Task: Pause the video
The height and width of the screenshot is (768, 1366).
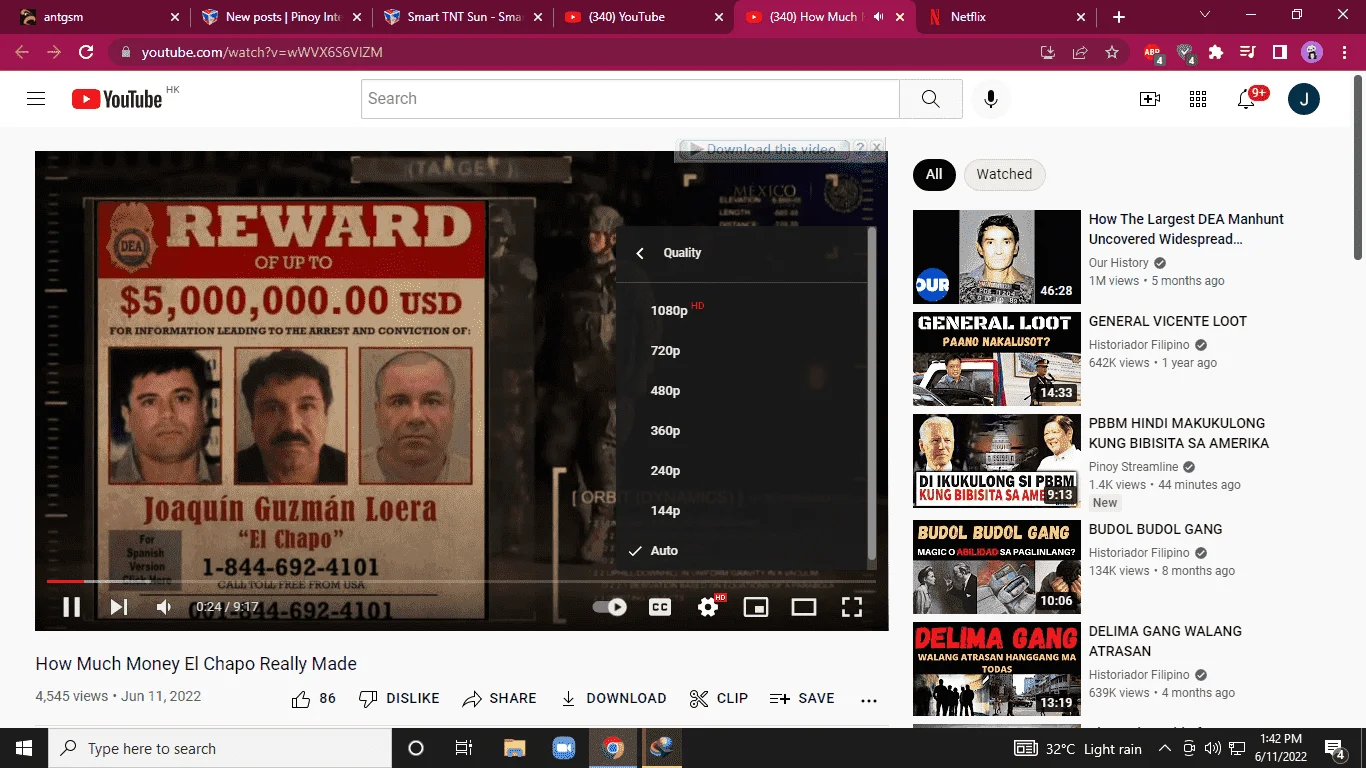Action: (71, 606)
